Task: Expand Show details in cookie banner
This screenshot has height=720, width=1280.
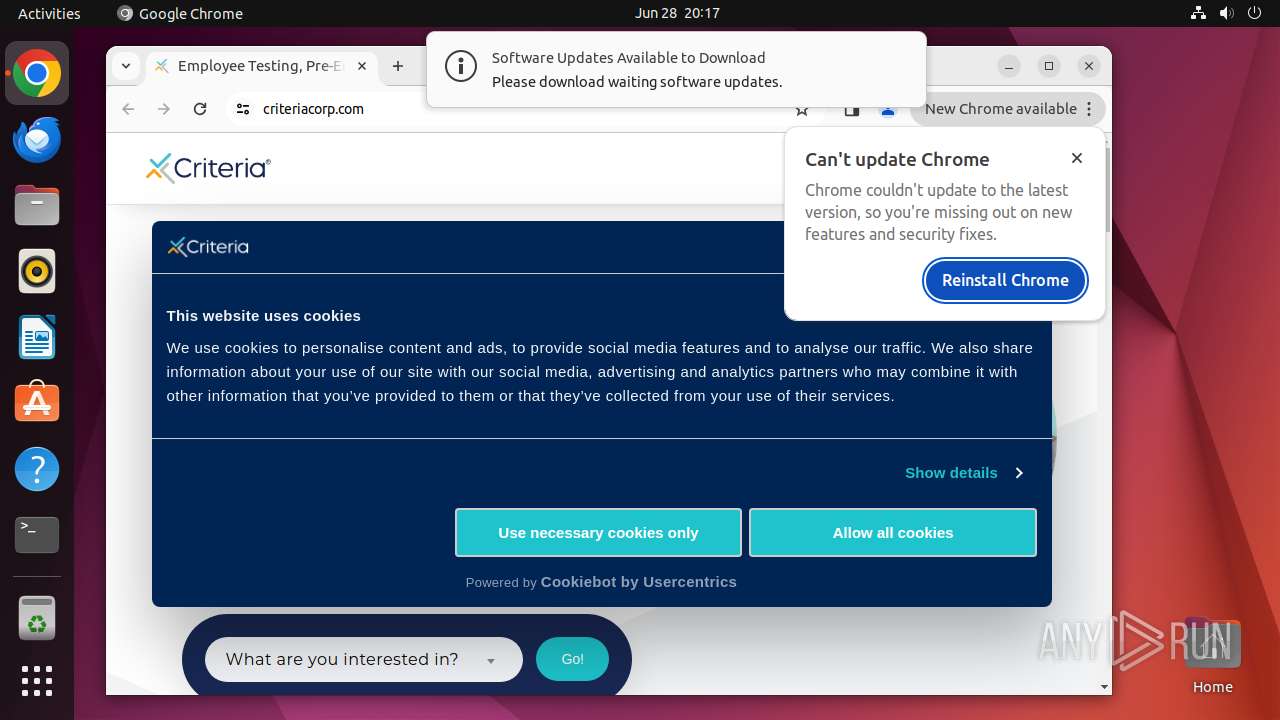Action: 963,473
